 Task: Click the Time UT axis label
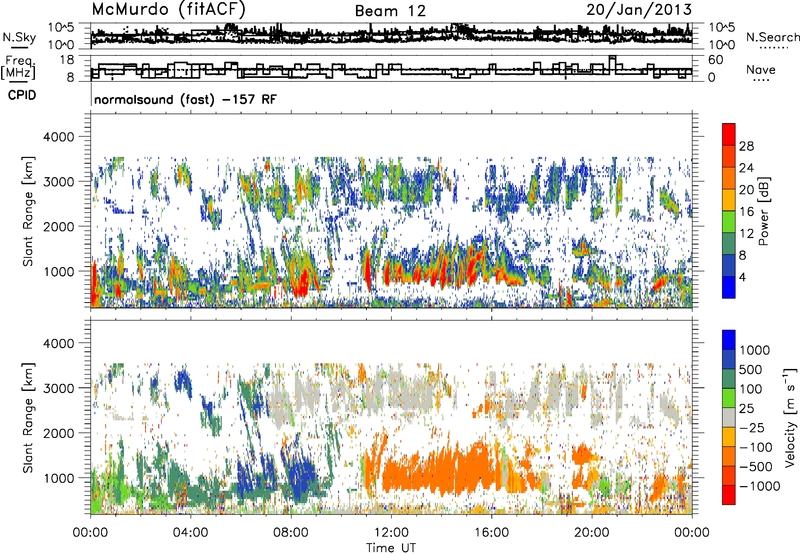tap(391, 548)
